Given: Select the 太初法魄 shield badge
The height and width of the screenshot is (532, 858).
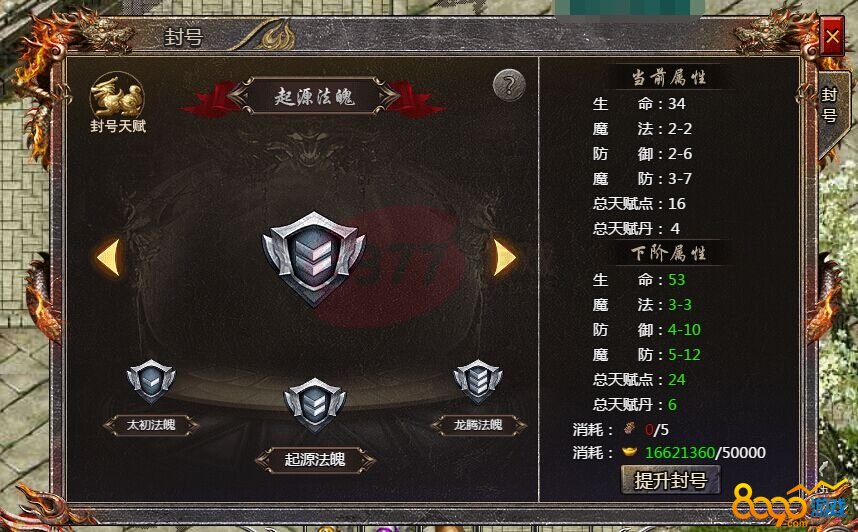Looking at the screenshot, I should 151,380.
